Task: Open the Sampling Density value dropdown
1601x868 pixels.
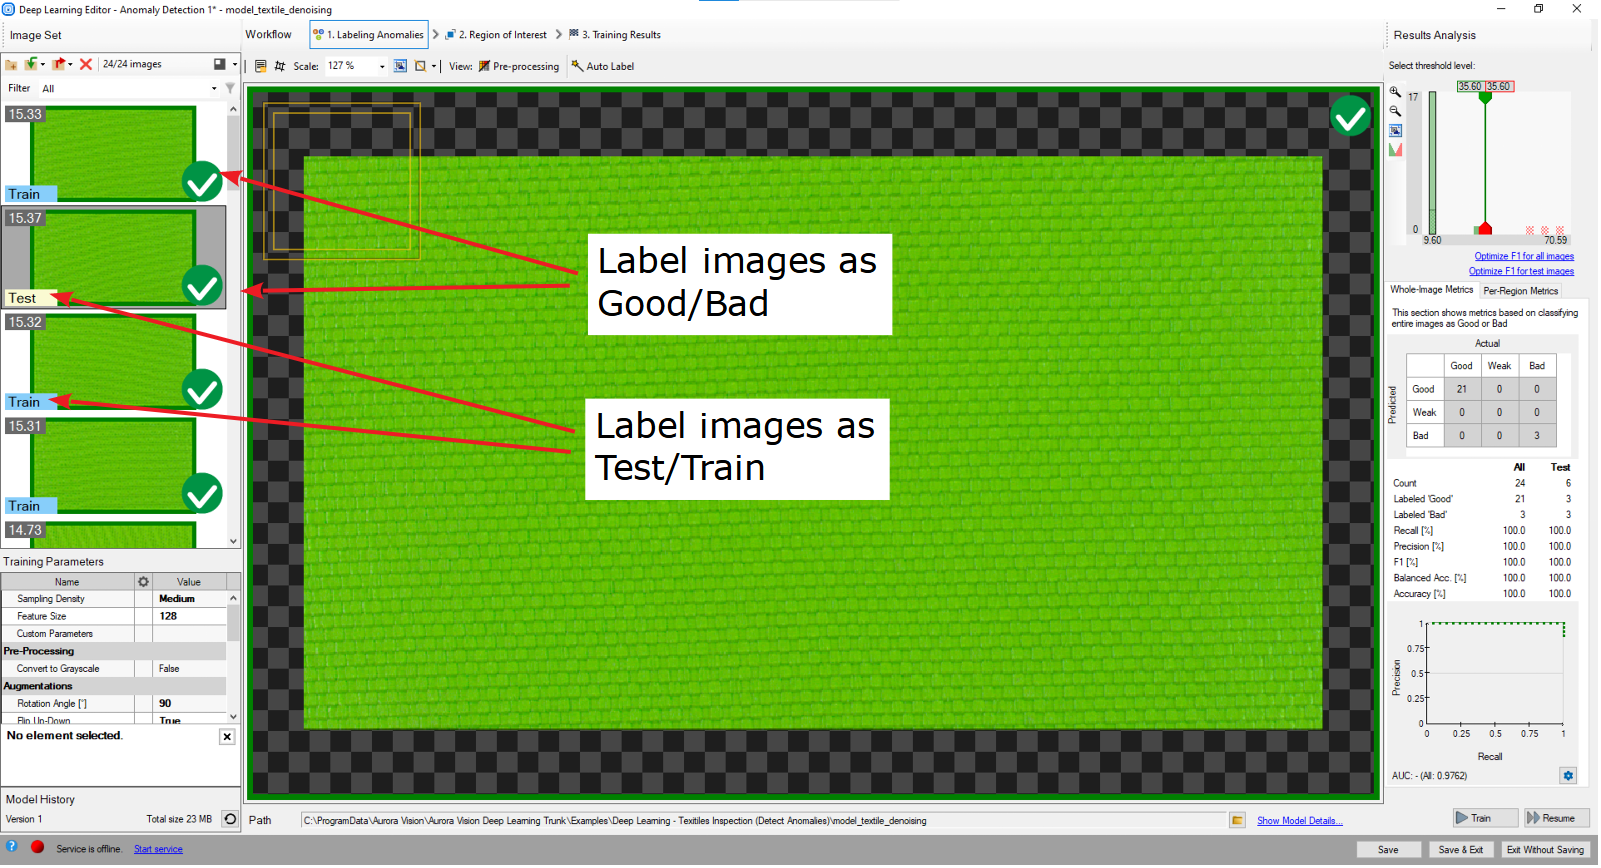Action: pyautogui.click(x=190, y=599)
